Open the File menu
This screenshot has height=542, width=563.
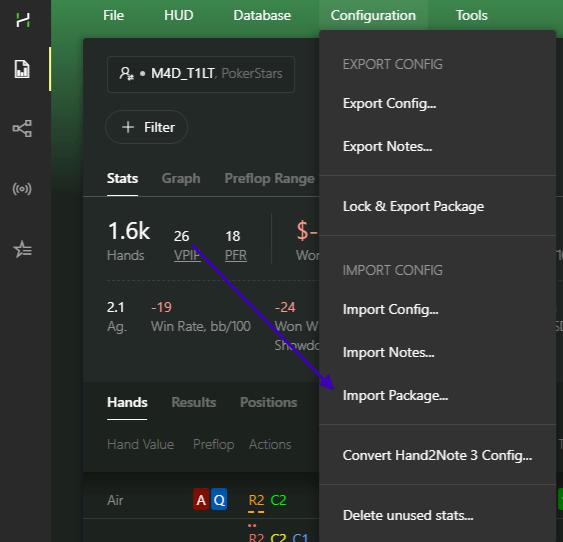[113, 15]
